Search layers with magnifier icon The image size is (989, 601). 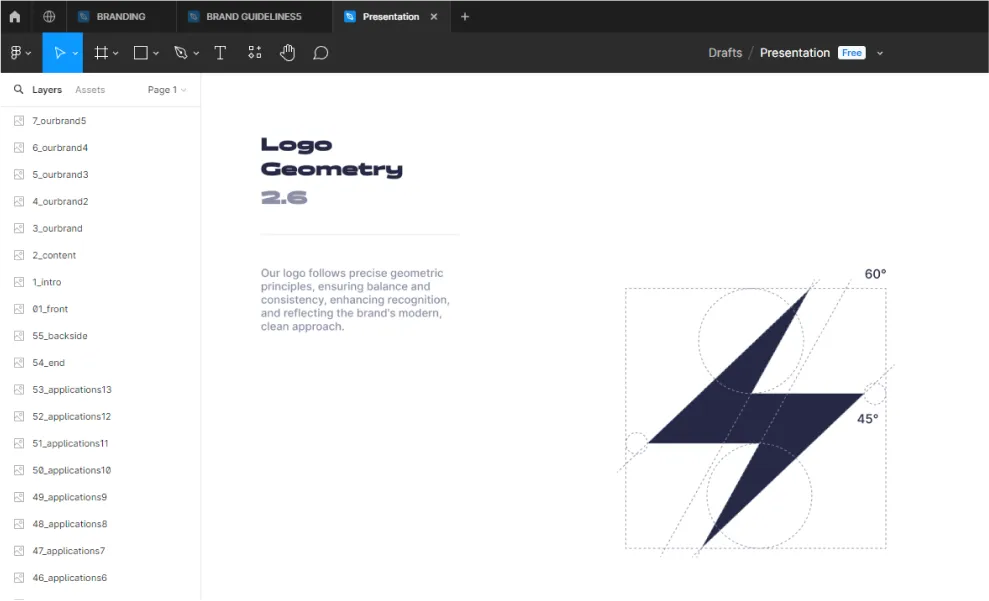click(18, 90)
